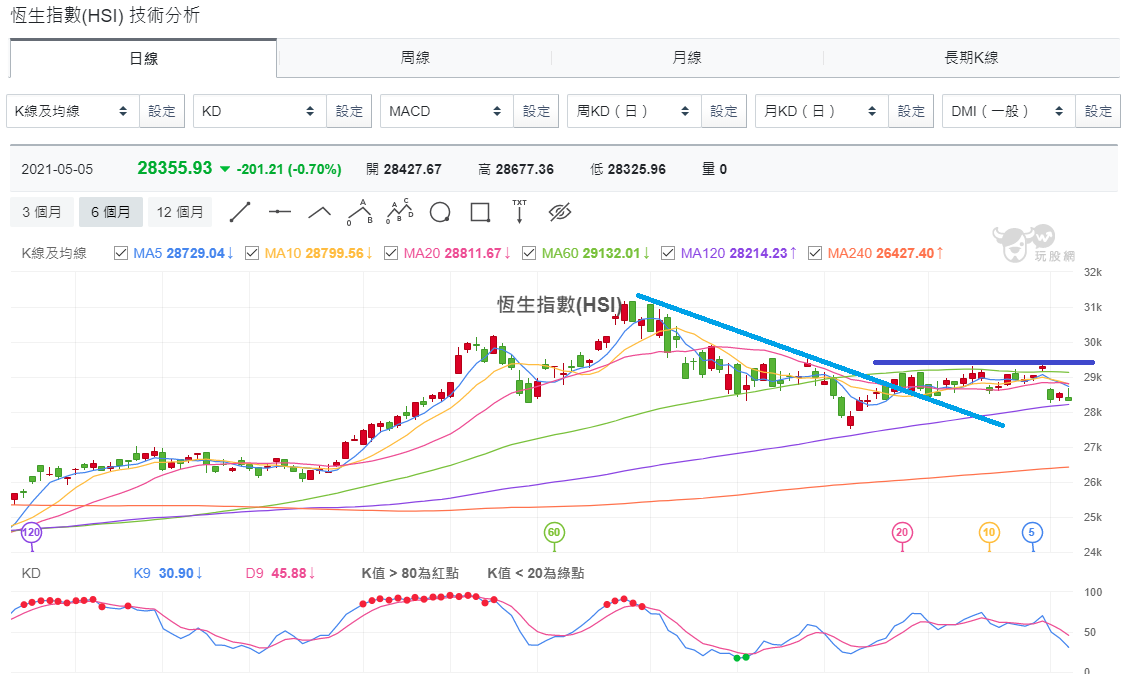Viewport: 1126px width, 674px height.
Task: Select the circle drawing tool
Action: point(439,212)
